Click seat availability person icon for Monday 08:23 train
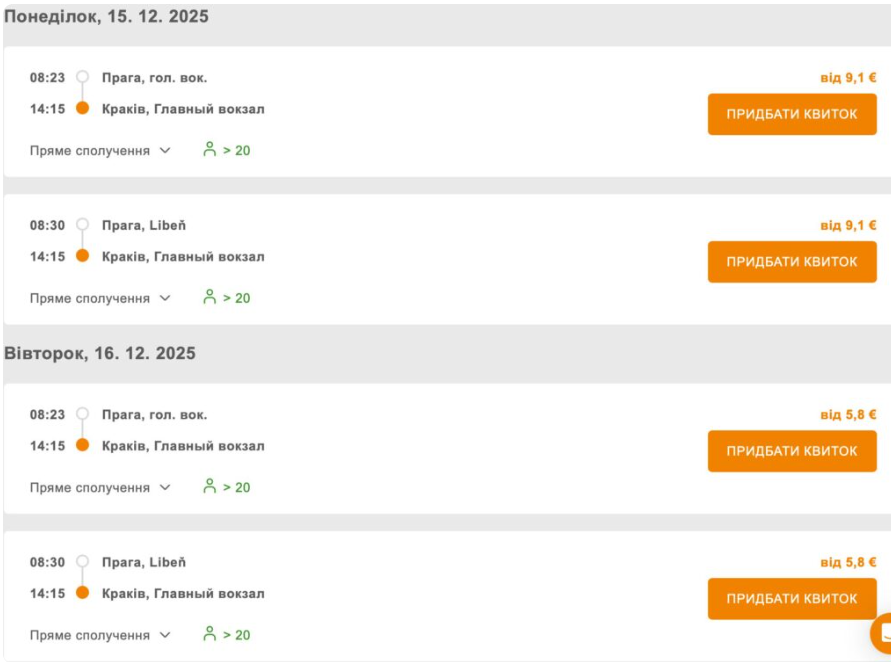The image size is (891, 662). coord(210,150)
